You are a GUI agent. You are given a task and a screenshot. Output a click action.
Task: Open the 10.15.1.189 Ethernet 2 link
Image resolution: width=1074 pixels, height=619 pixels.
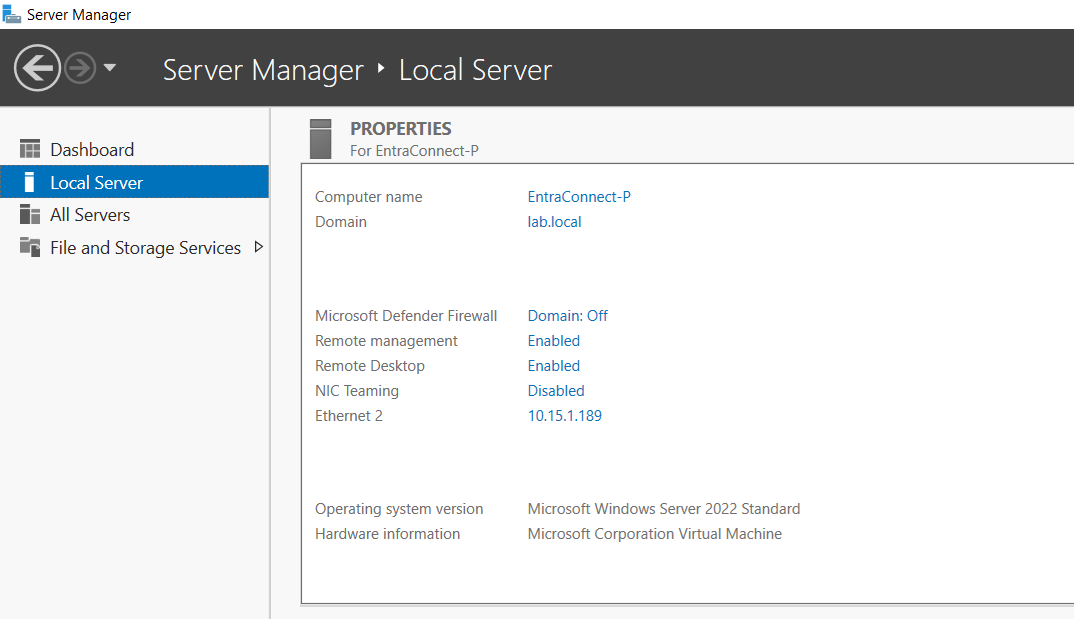[x=564, y=416]
